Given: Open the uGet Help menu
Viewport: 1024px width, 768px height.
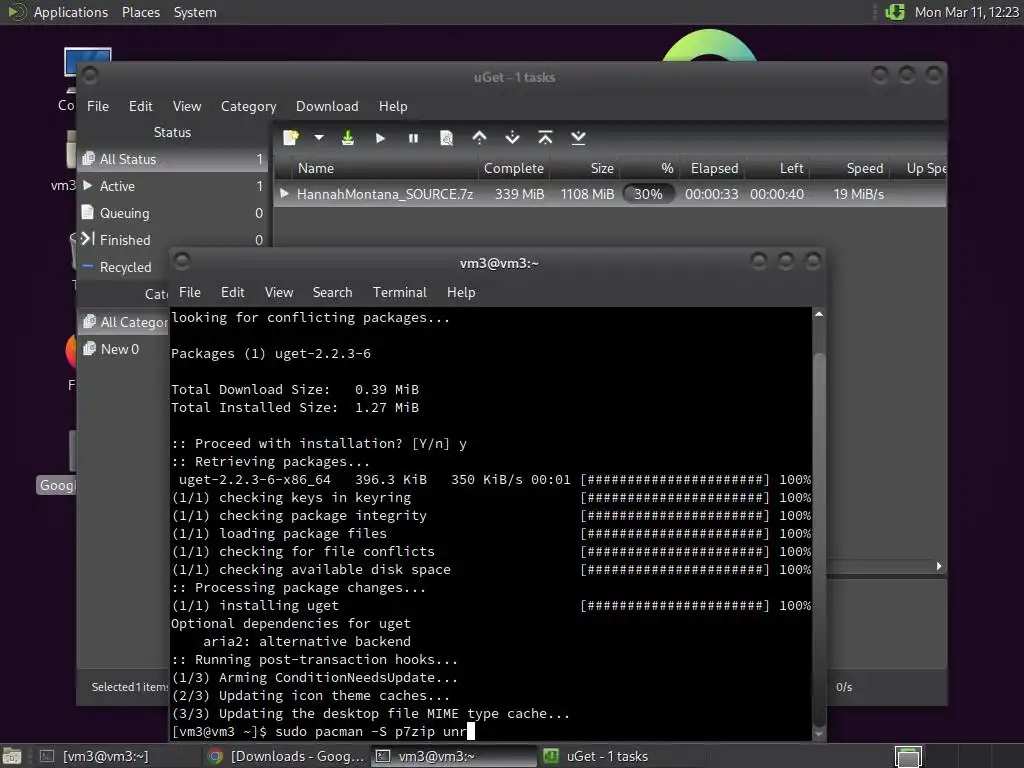Looking at the screenshot, I should tap(393, 106).
